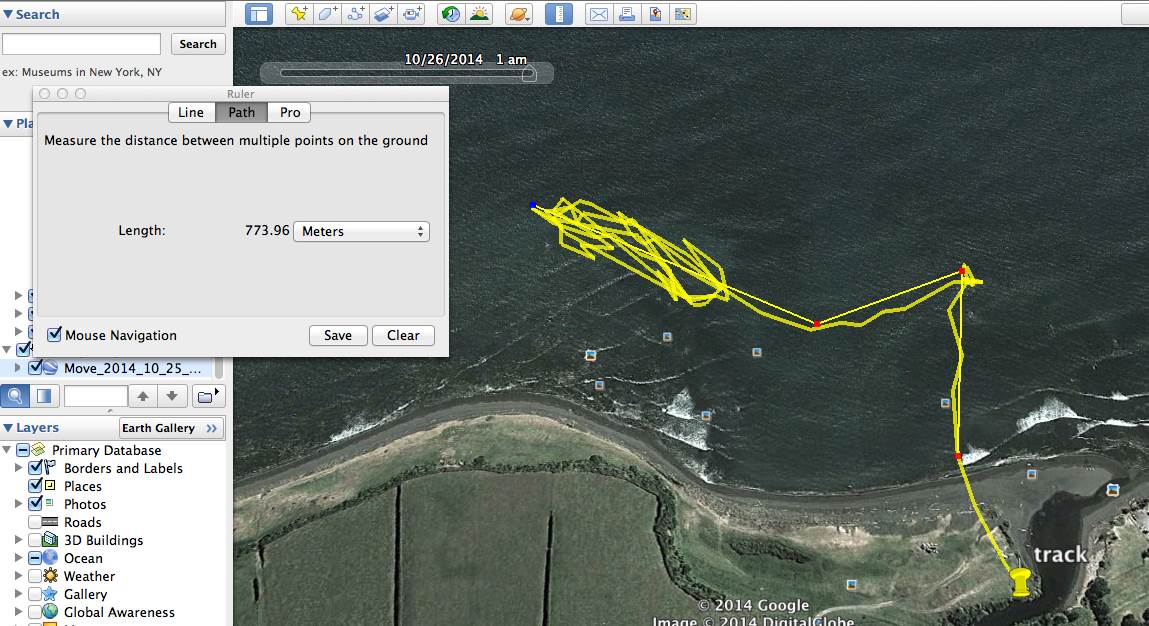The width and height of the screenshot is (1149, 626).
Task: Click the Ruler tool in toolbar
Action: pyautogui.click(x=558, y=14)
